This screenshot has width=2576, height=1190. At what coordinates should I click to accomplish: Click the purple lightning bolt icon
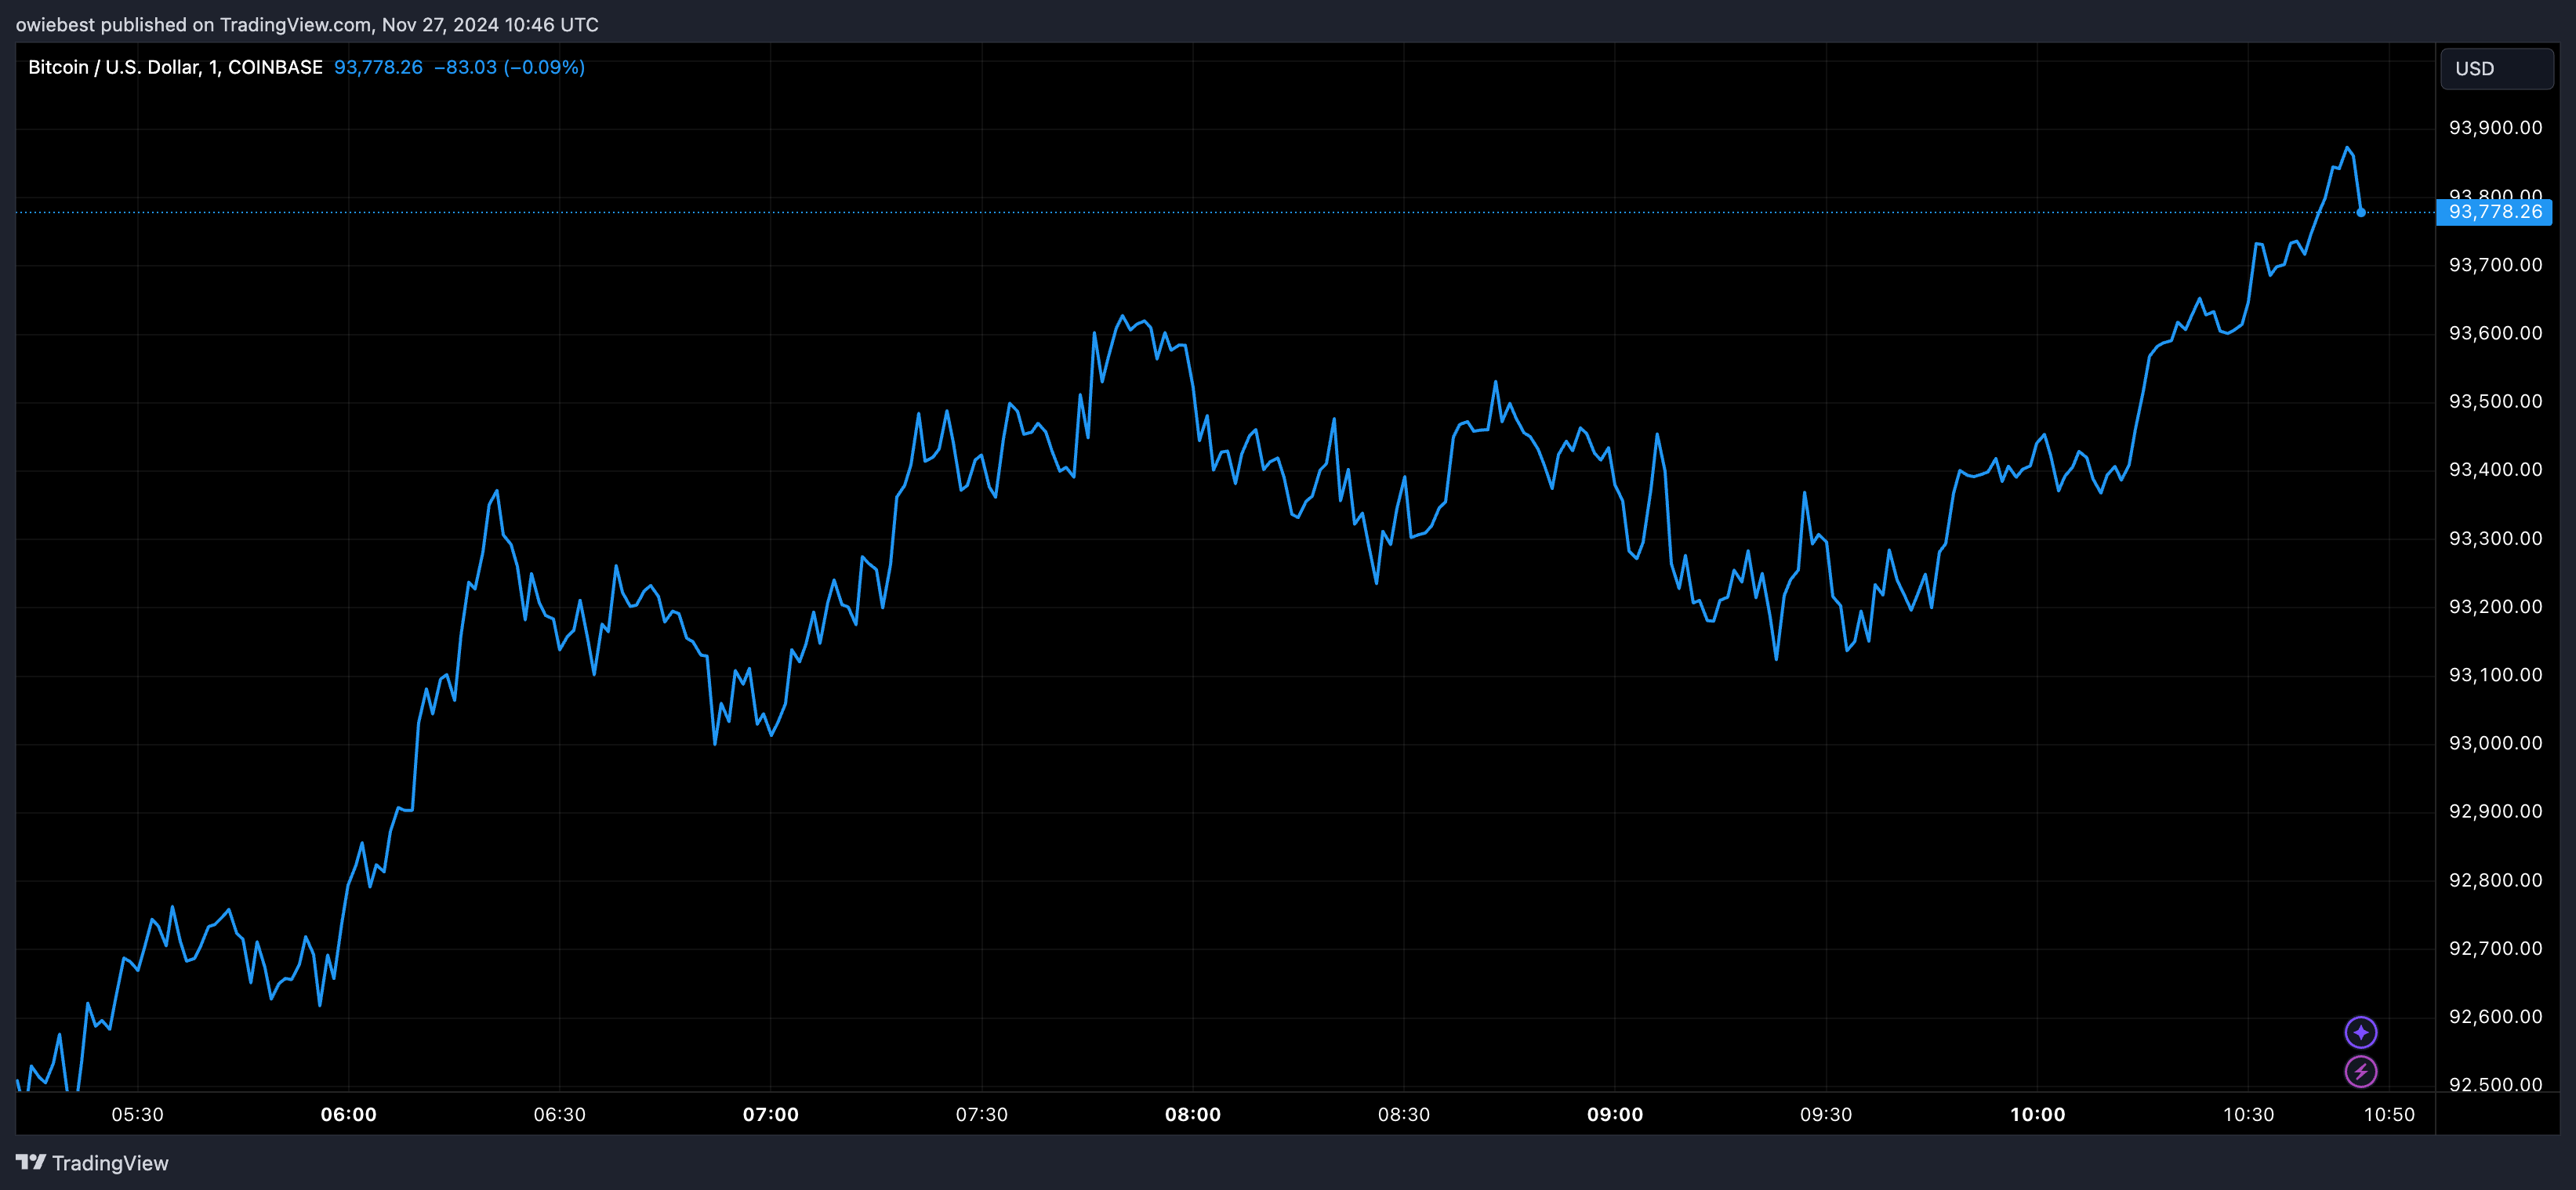(x=2360, y=1071)
